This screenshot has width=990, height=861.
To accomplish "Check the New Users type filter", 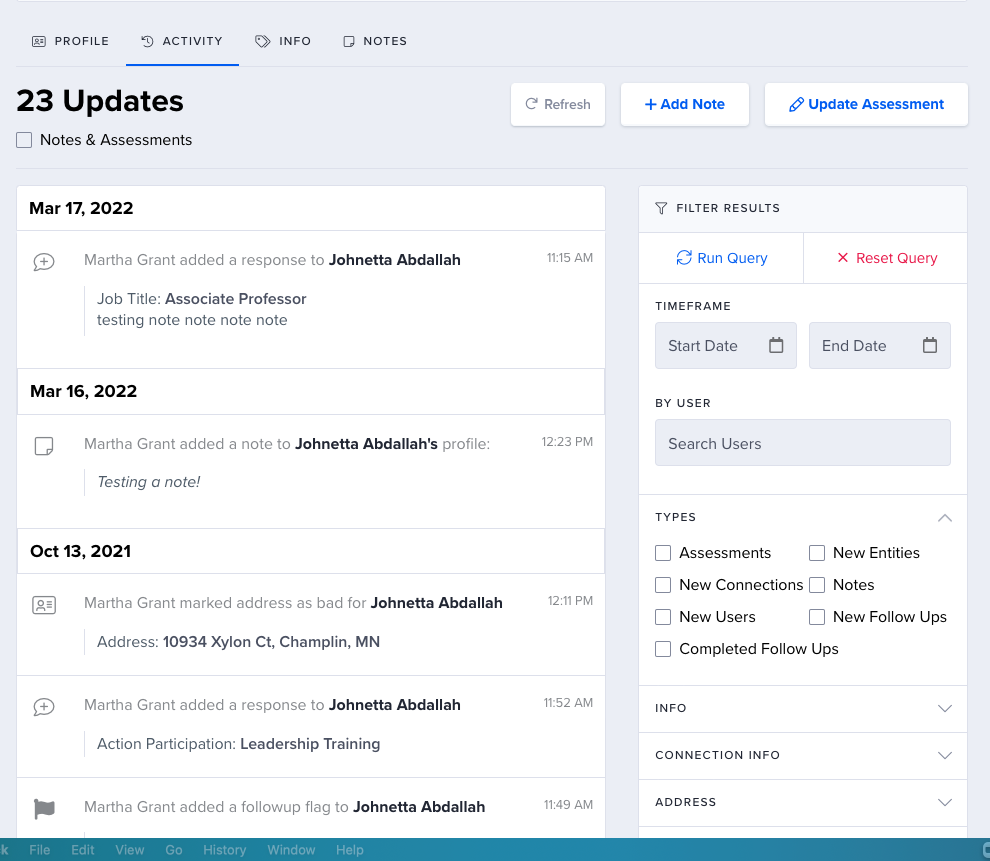I will (x=663, y=617).
